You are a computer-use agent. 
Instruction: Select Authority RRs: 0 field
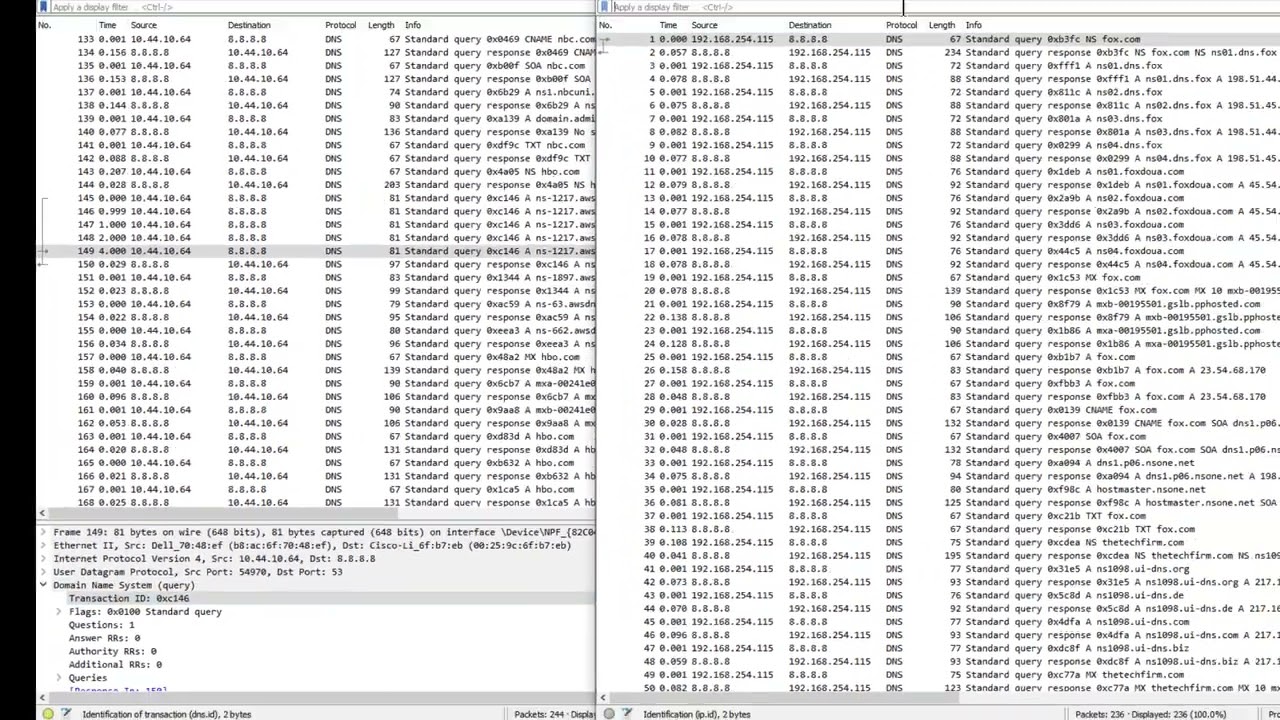click(112, 651)
